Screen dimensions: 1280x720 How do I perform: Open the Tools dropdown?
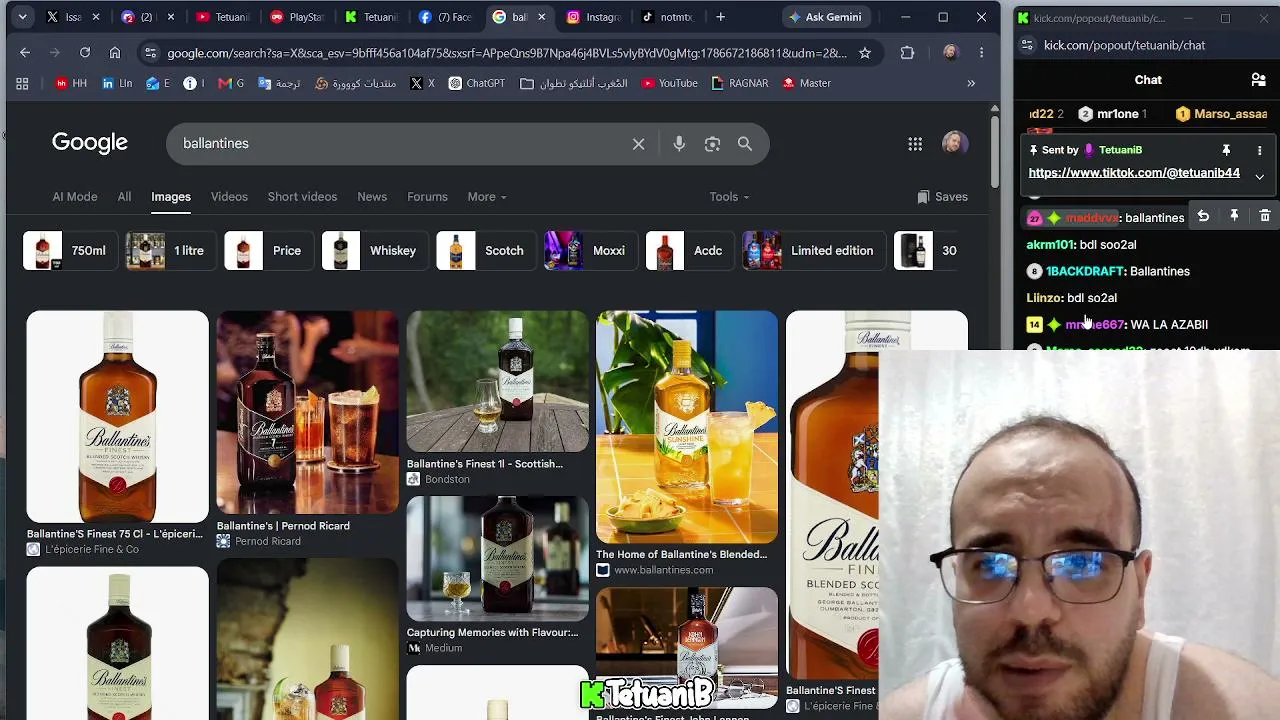click(x=729, y=197)
